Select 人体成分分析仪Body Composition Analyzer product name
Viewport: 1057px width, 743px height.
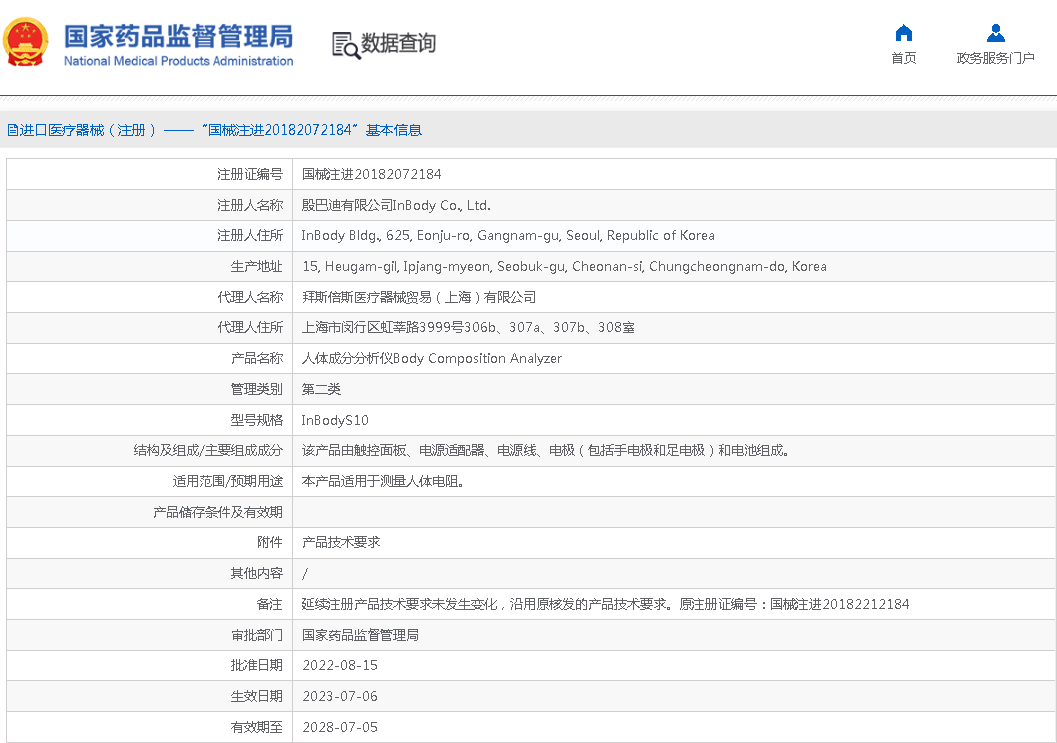point(431,358)
